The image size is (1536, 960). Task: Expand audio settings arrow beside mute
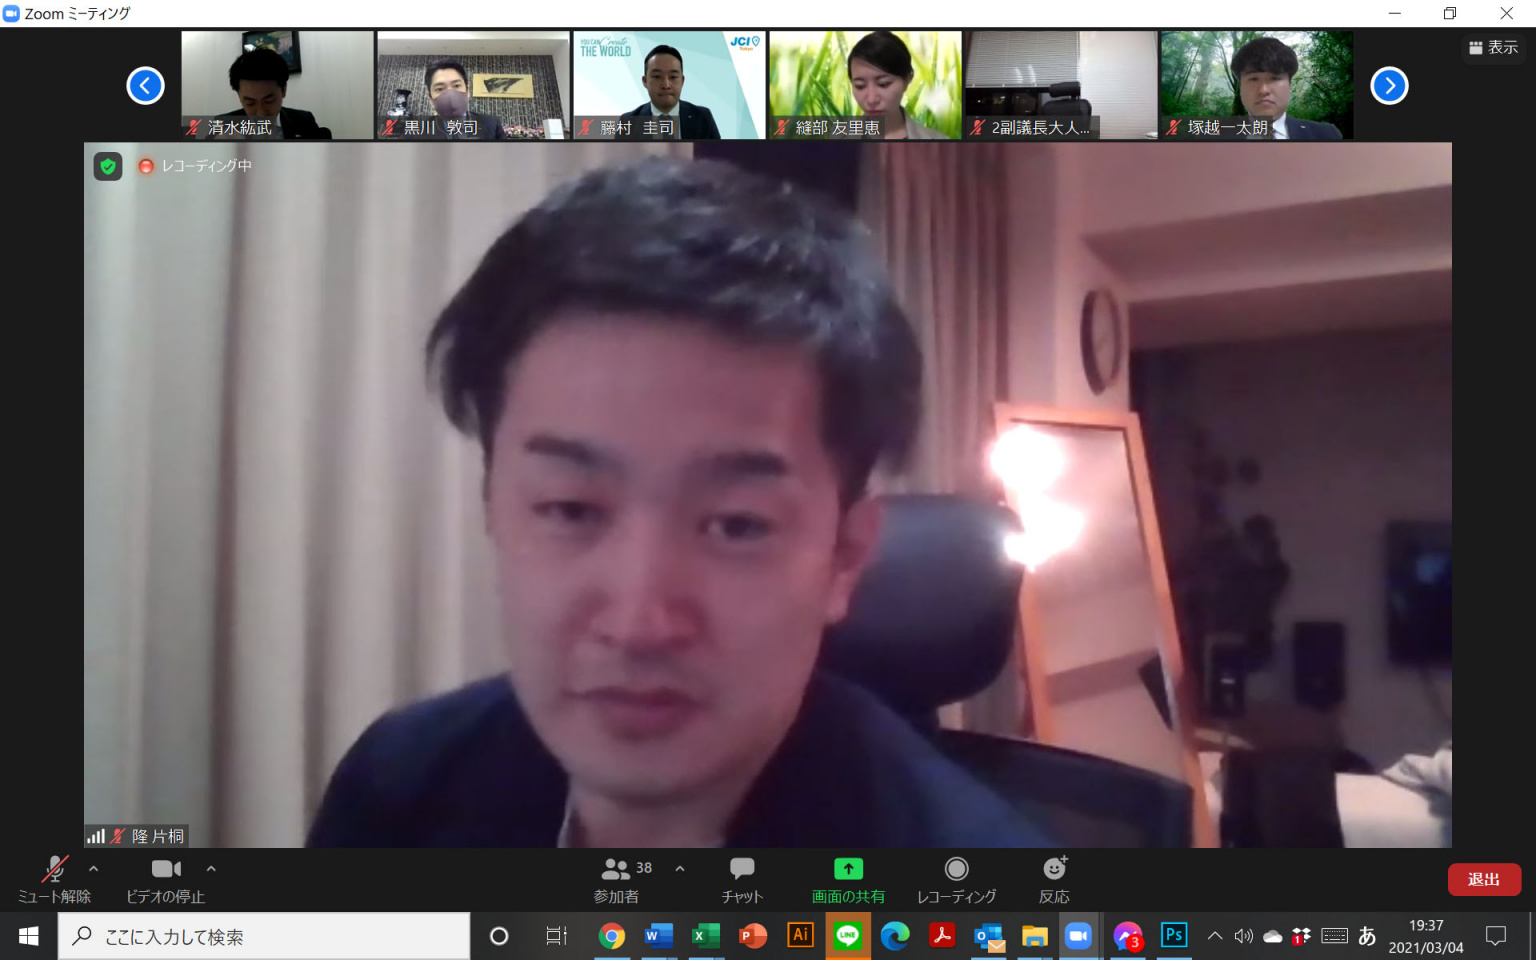(x=94, y=869)
